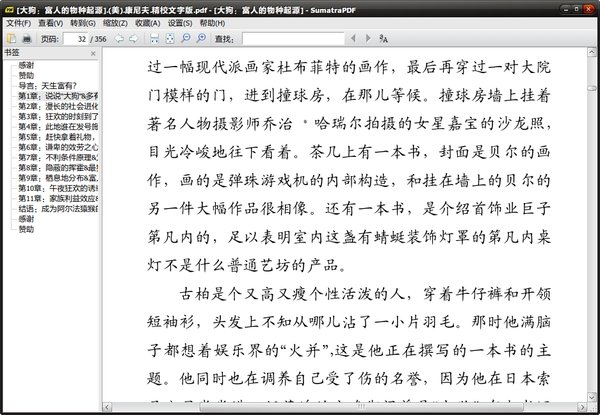Viewport: 600px width, 415px height.
Task: Click horizontal scrollbar right arrow
Action: (582, 407)
